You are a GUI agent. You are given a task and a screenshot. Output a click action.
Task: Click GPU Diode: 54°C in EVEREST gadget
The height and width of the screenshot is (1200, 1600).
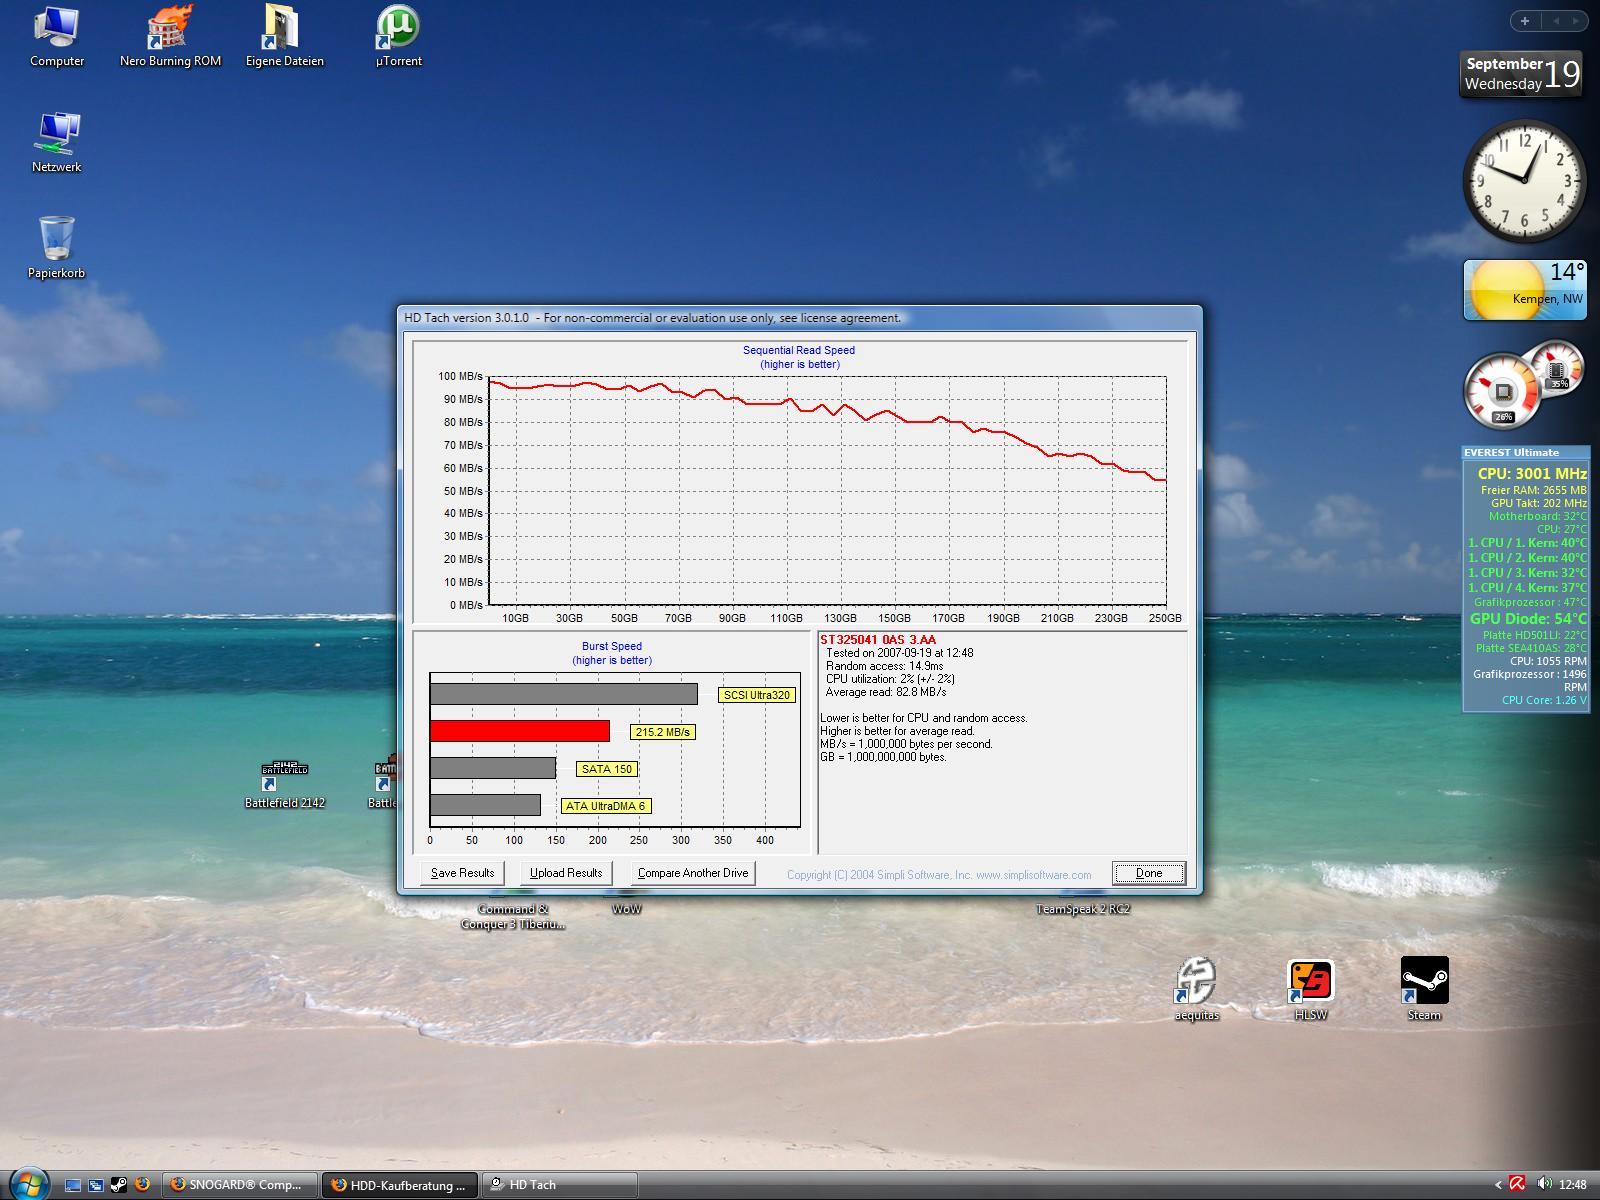pos(1528,619)
